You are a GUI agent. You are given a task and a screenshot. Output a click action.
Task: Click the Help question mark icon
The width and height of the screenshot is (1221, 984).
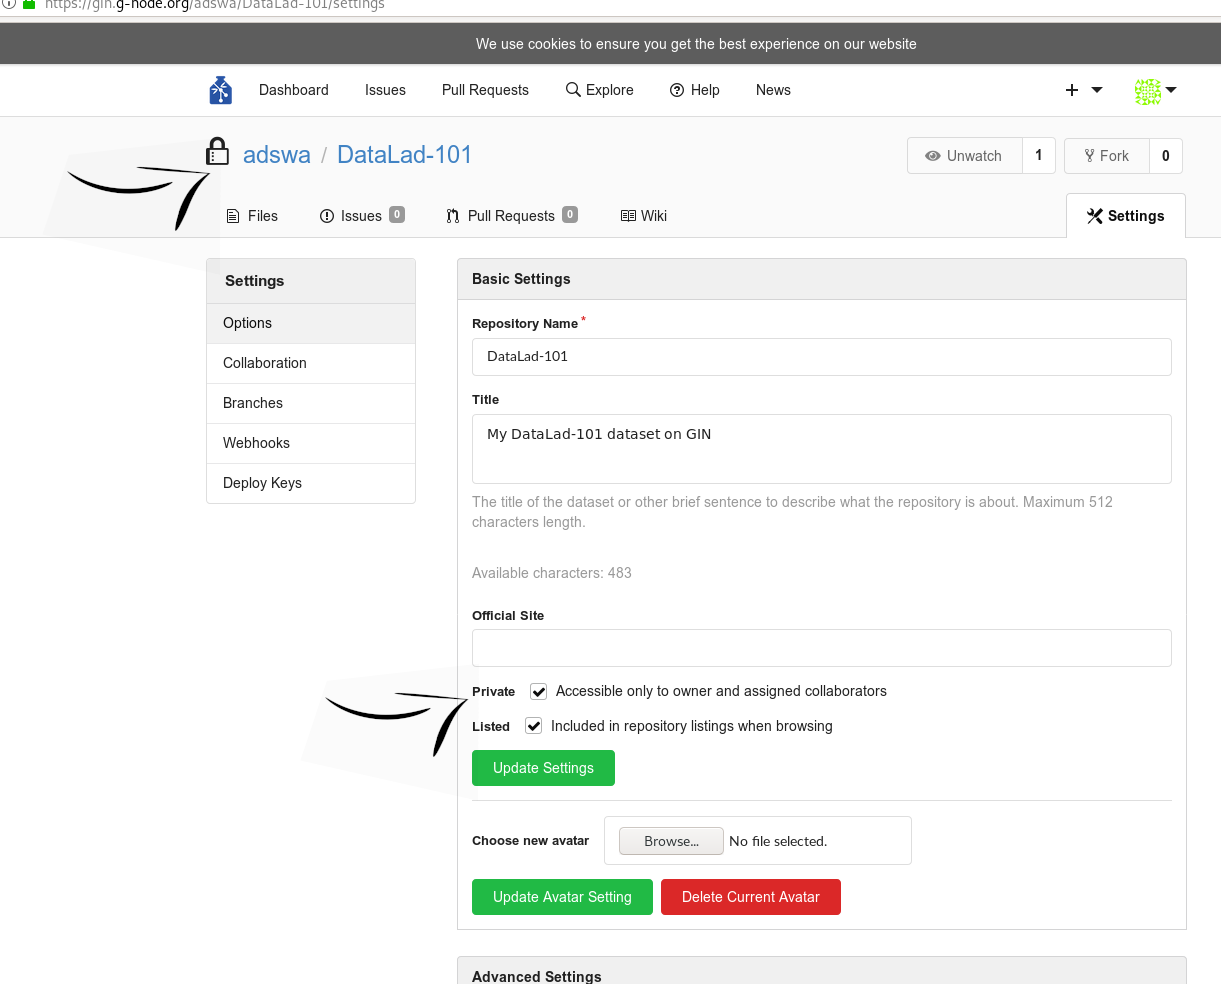pos(677,90)
